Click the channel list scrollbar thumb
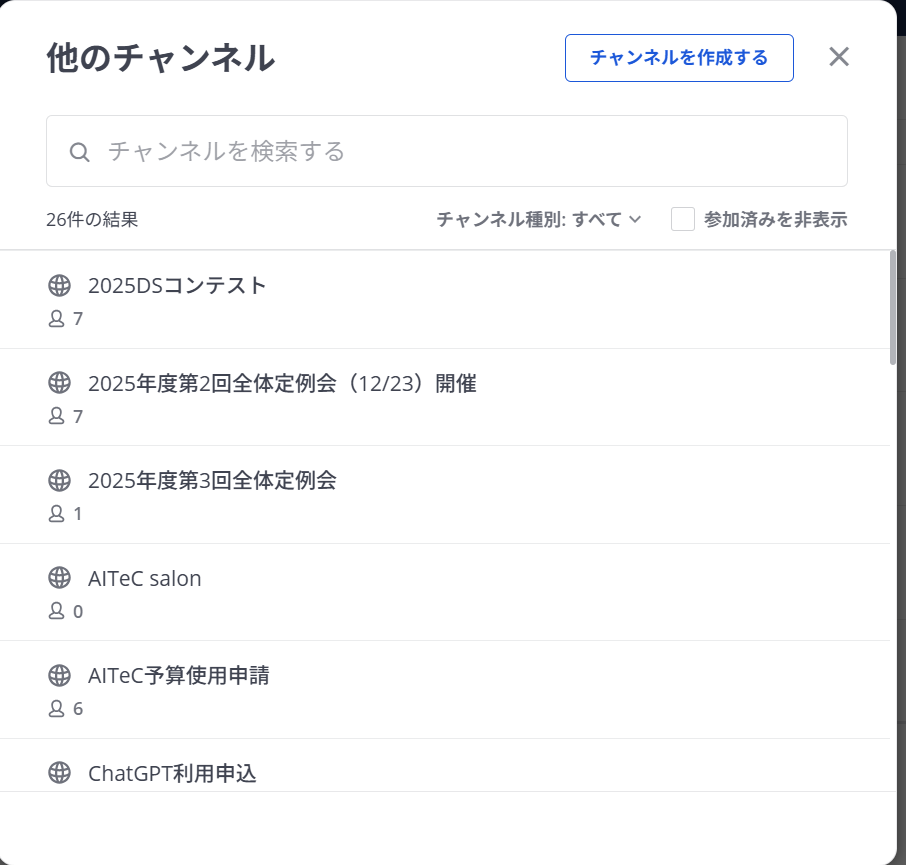 pyautogui.click(x=893, y=307)
